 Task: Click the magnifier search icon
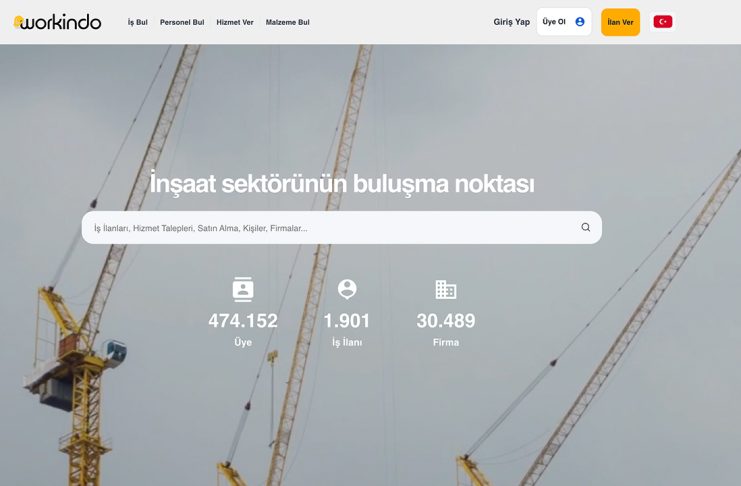[x=586, y=227]
